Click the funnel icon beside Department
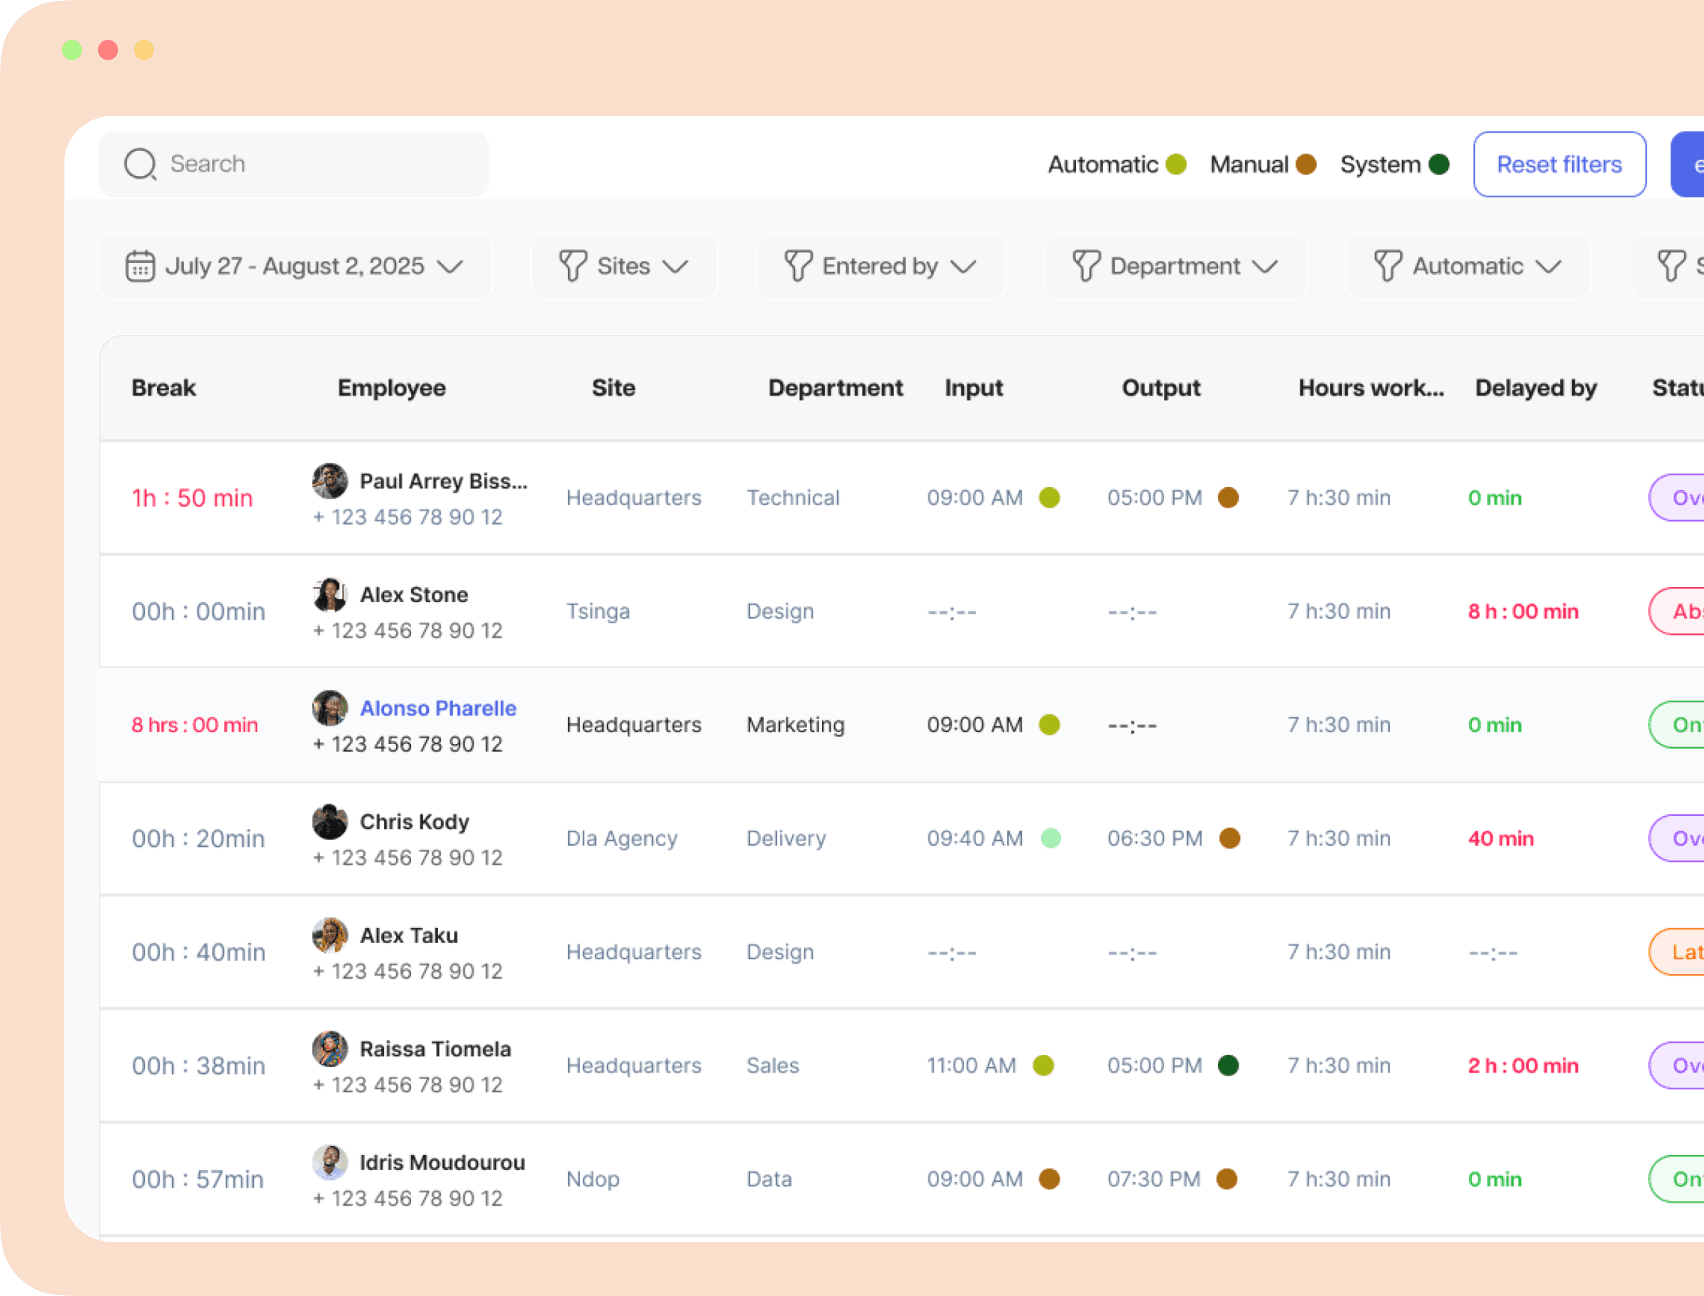 point(1086,266)
